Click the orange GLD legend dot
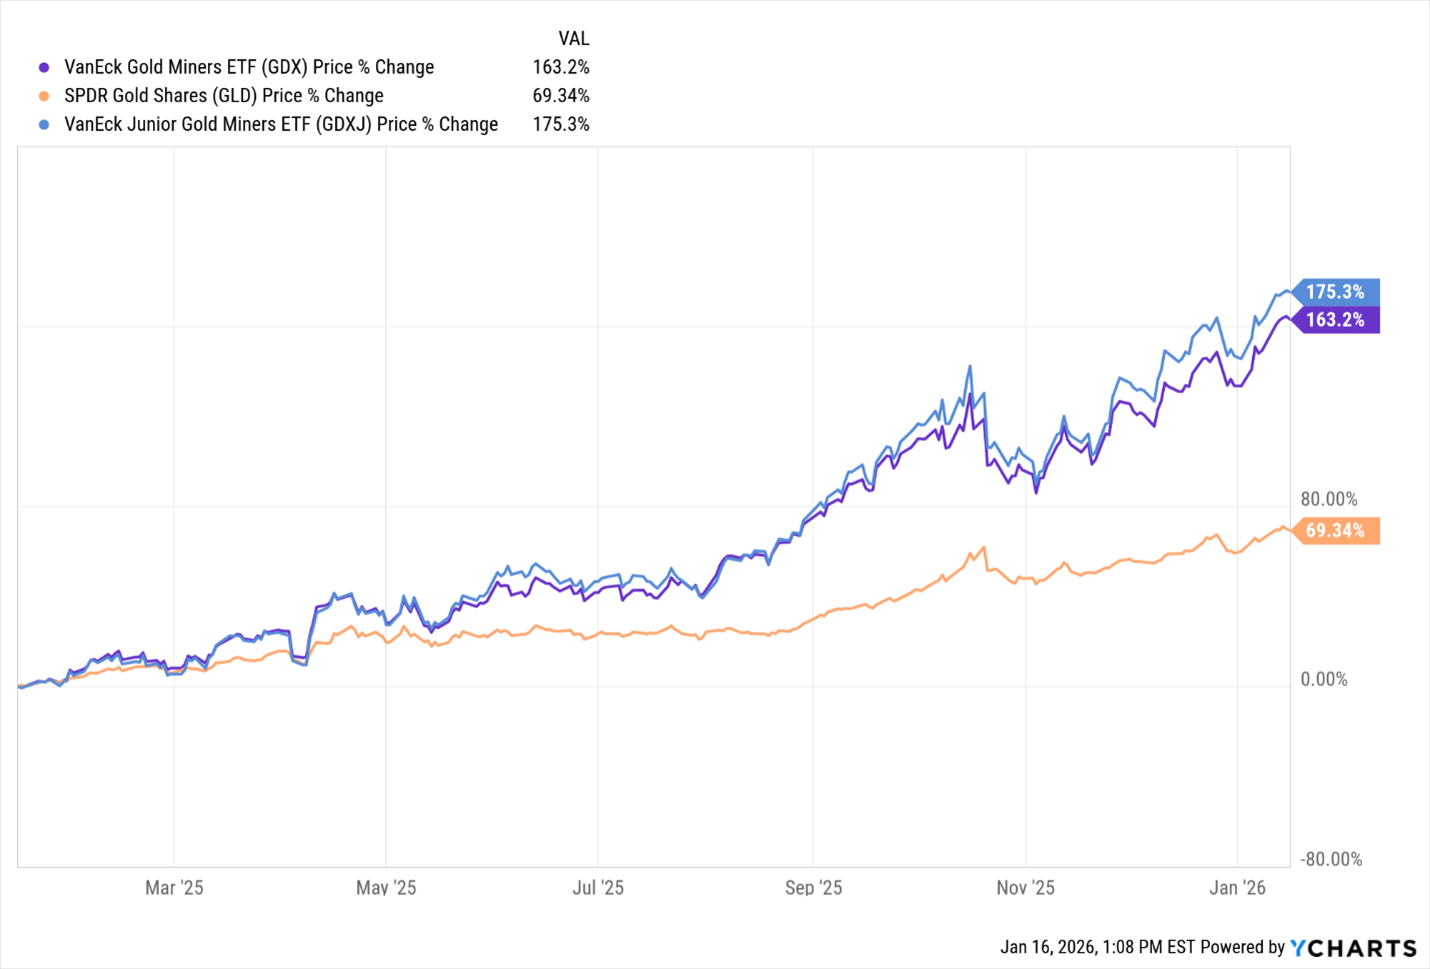1430x969 pixels. pyautogui.click(x=44, y=96)
